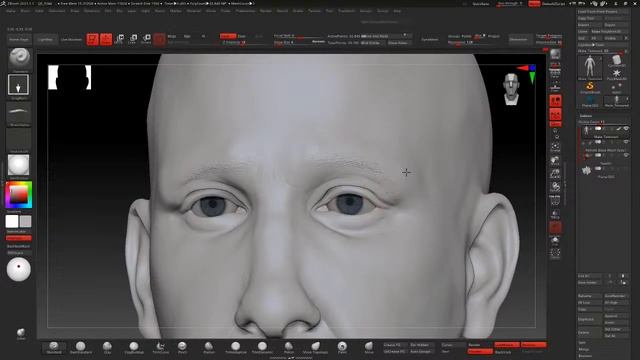This screenshot has width=640, height=360.
Task: Open the Render menu
Action: point(266,11)
